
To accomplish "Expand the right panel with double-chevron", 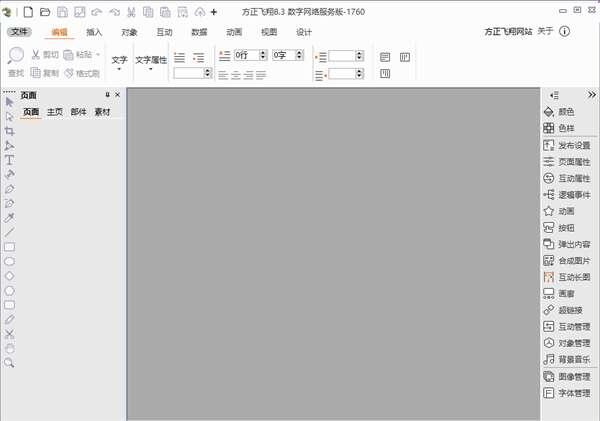I will [x=591, y=94].
